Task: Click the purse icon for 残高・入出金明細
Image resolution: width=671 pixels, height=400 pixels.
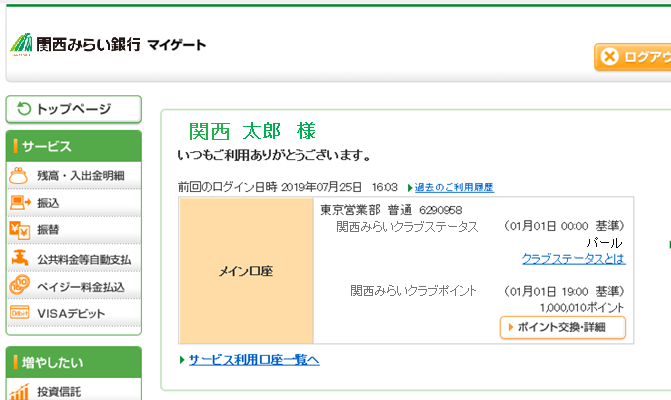Action: pyautogui.click(x=19, y=175)
